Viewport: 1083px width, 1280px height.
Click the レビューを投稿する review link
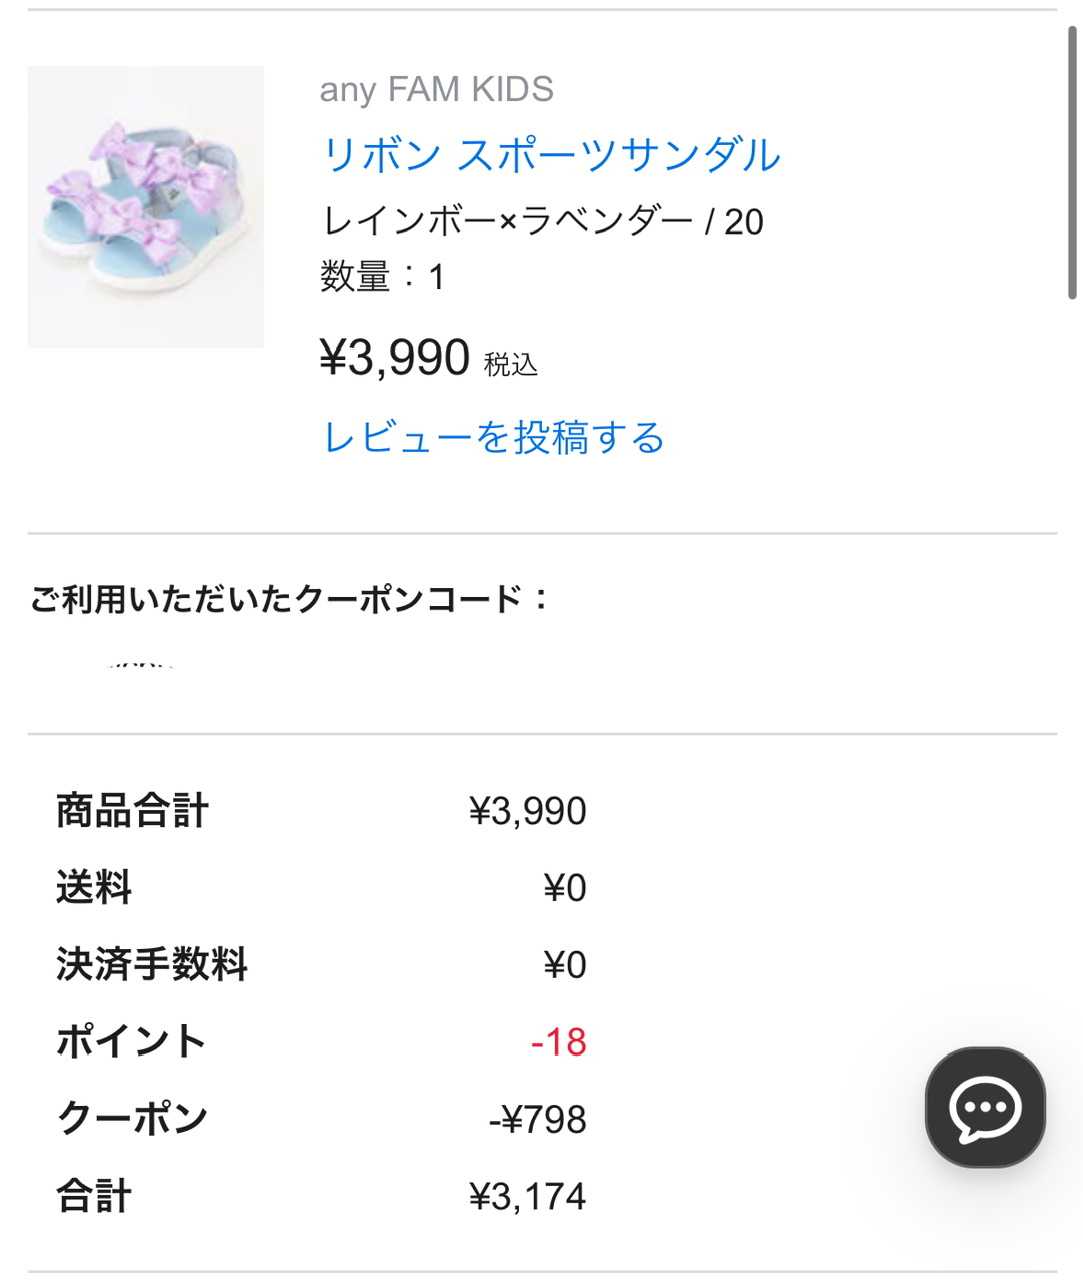tap(494, 438)
